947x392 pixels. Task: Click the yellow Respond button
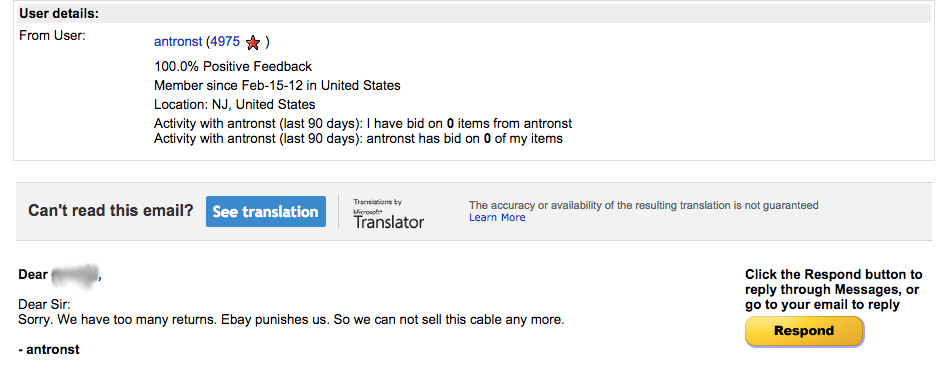pyautogui.click(x=804, y=331)
